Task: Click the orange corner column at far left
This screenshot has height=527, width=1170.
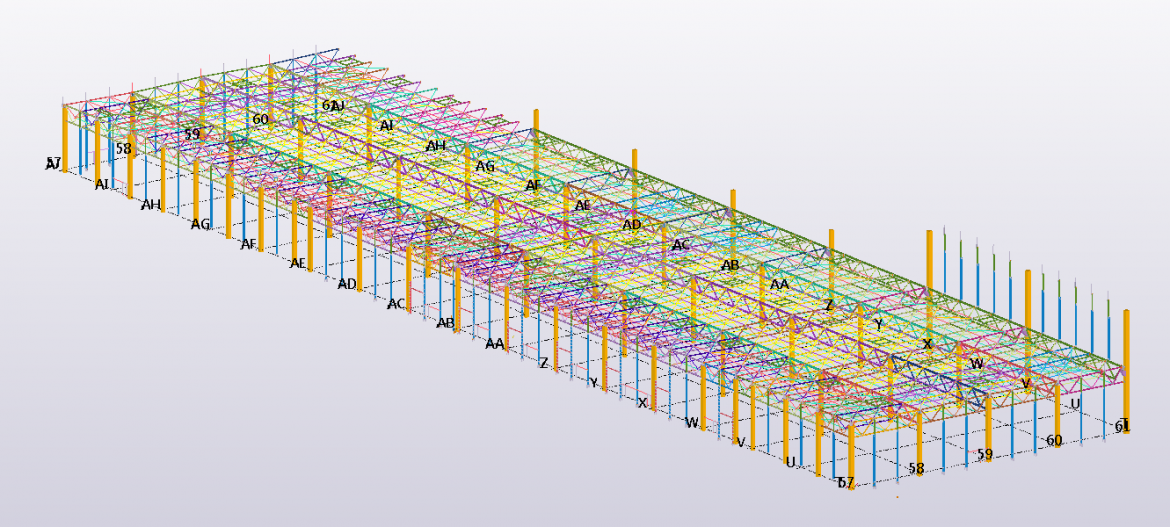Action: 67,138
